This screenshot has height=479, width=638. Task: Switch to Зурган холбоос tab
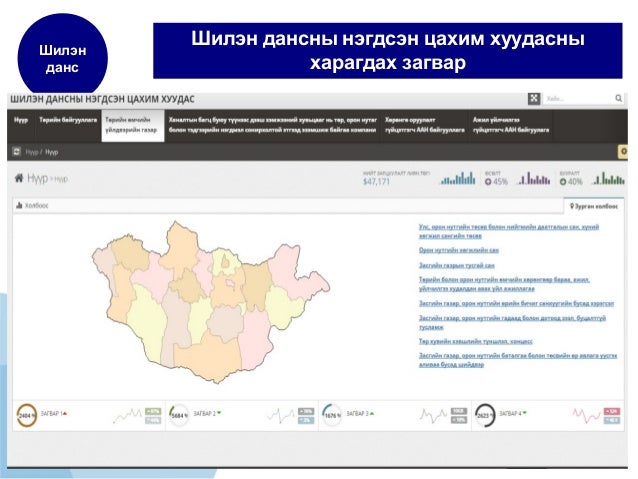[594, 206]
